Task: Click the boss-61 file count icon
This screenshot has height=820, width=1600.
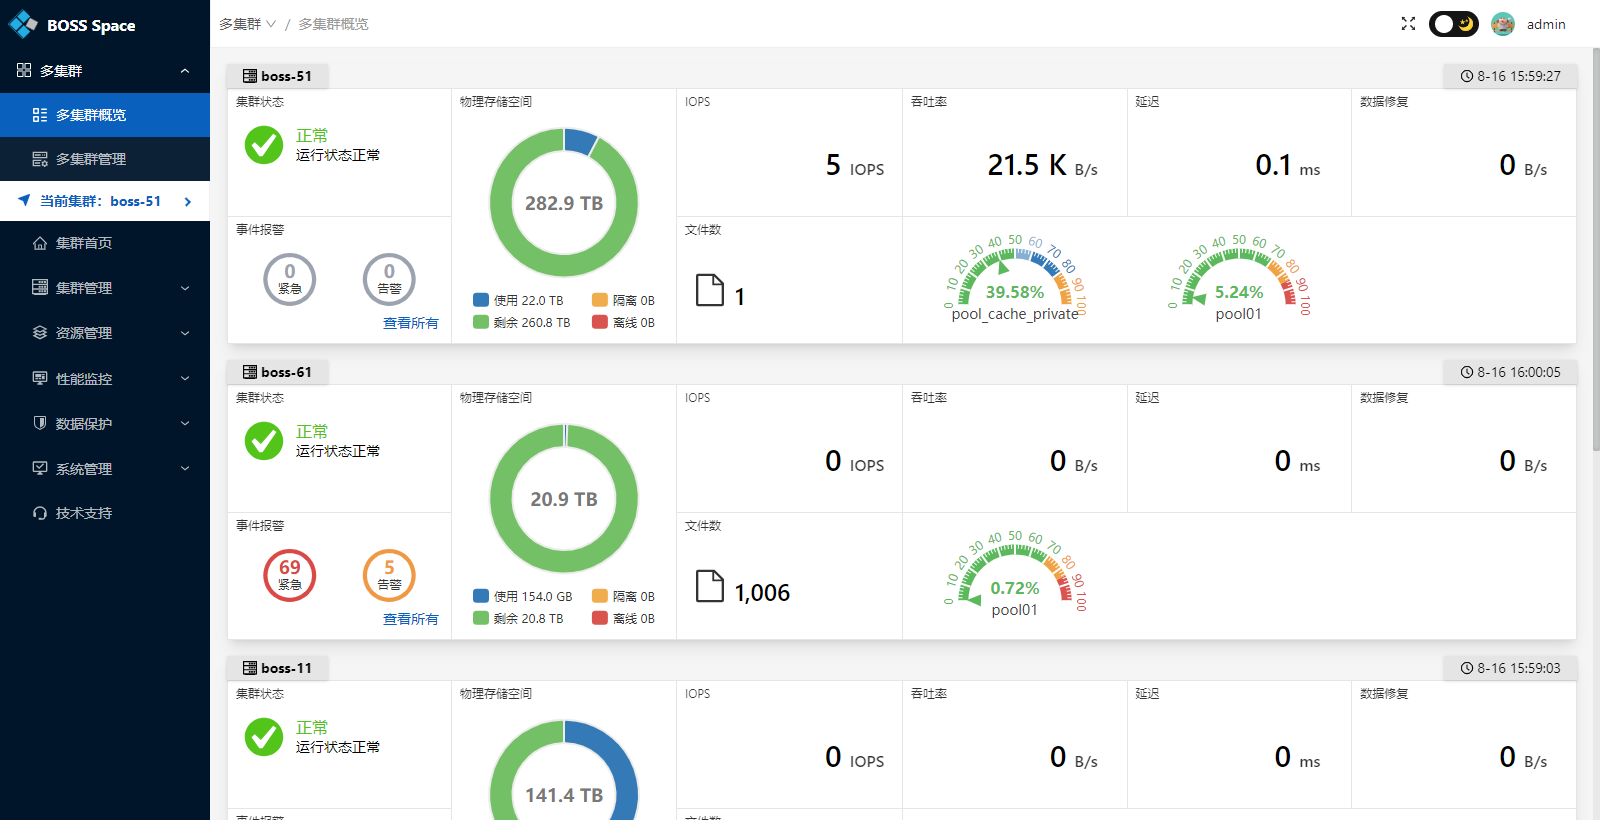Action: (709, 587)
